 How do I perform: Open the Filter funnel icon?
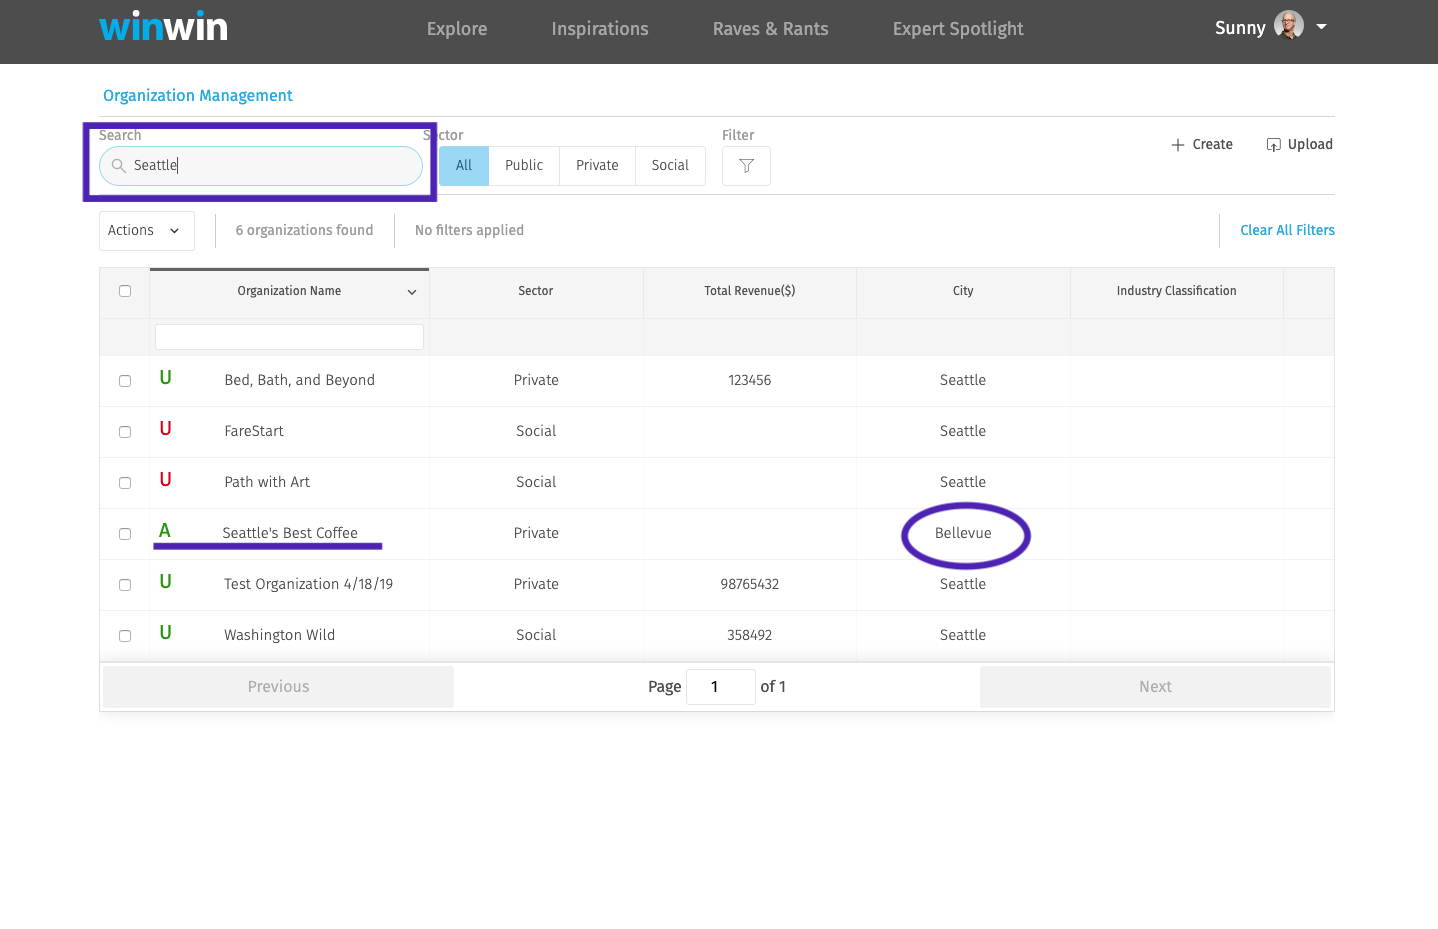(746, 165)
